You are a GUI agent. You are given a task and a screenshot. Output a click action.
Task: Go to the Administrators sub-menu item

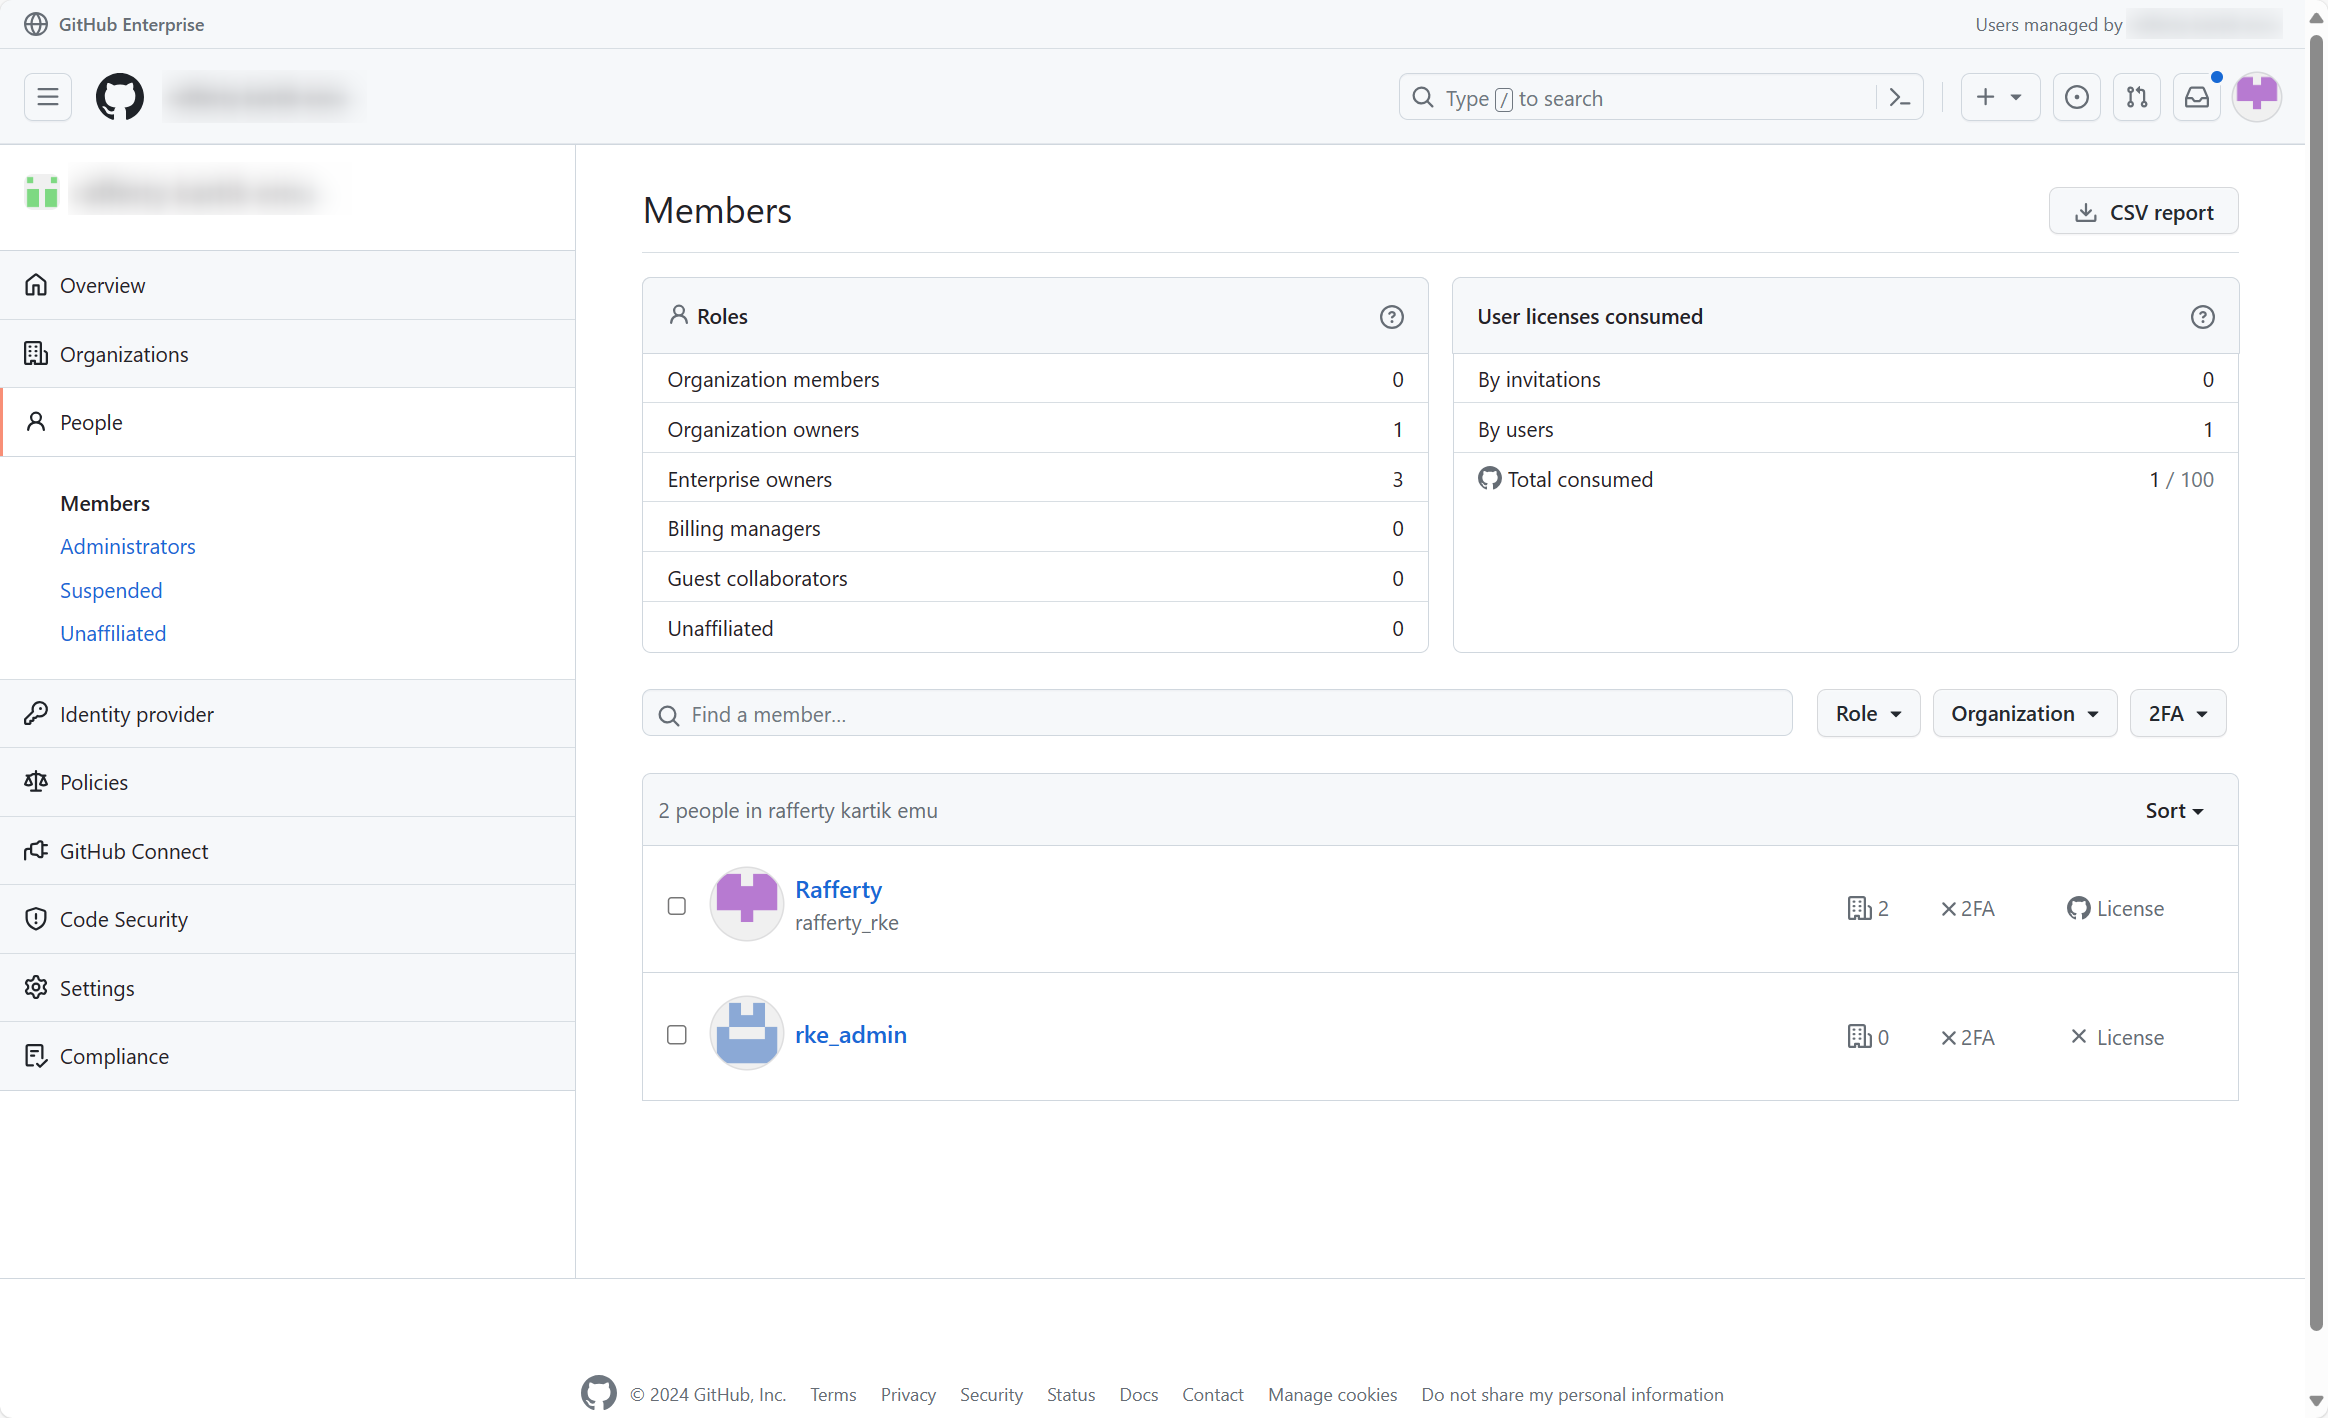pyautogui.click(x=128, y=547)
